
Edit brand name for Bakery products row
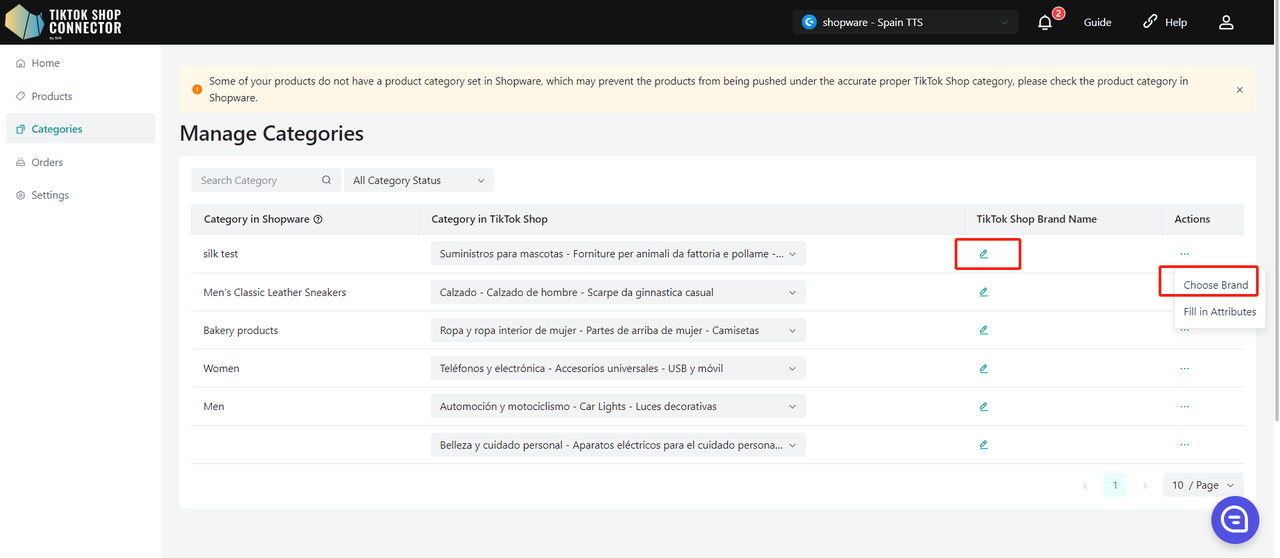[x=983, y=330]
